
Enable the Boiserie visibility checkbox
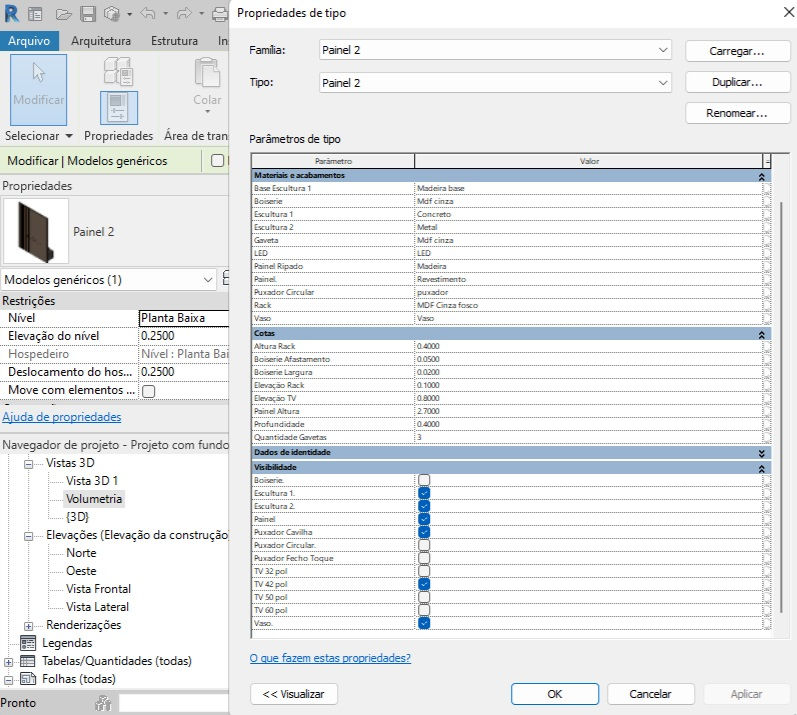[x=424, y=480]
